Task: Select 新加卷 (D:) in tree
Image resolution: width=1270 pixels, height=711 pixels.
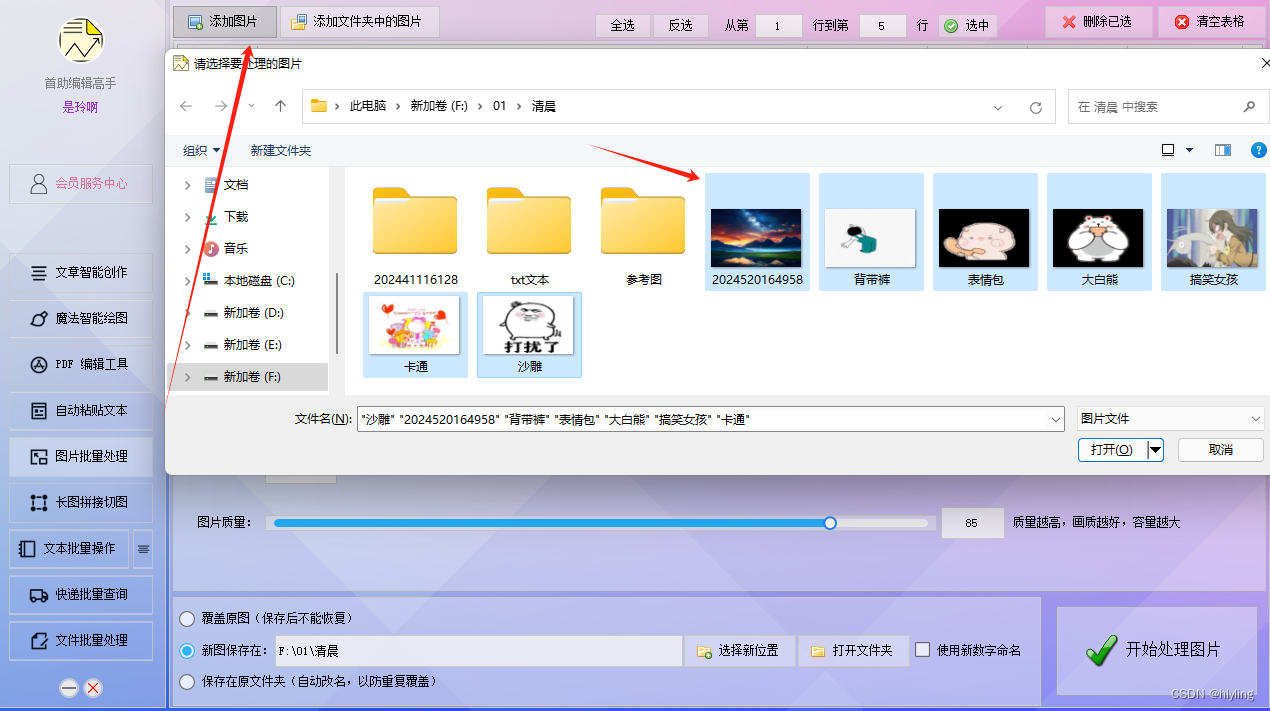Action: tap(253, 313)
